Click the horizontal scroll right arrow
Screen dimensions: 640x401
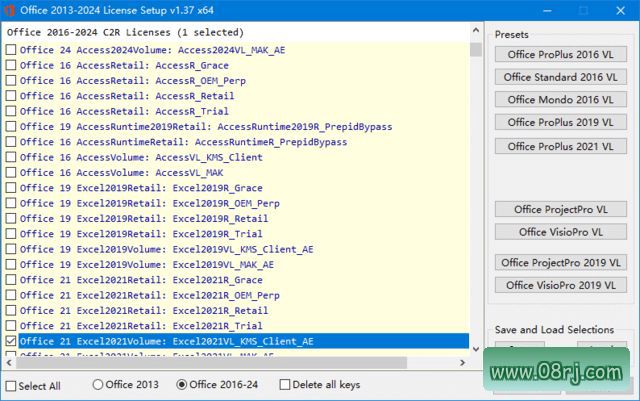pyautogui.click(x=462, y=363)
